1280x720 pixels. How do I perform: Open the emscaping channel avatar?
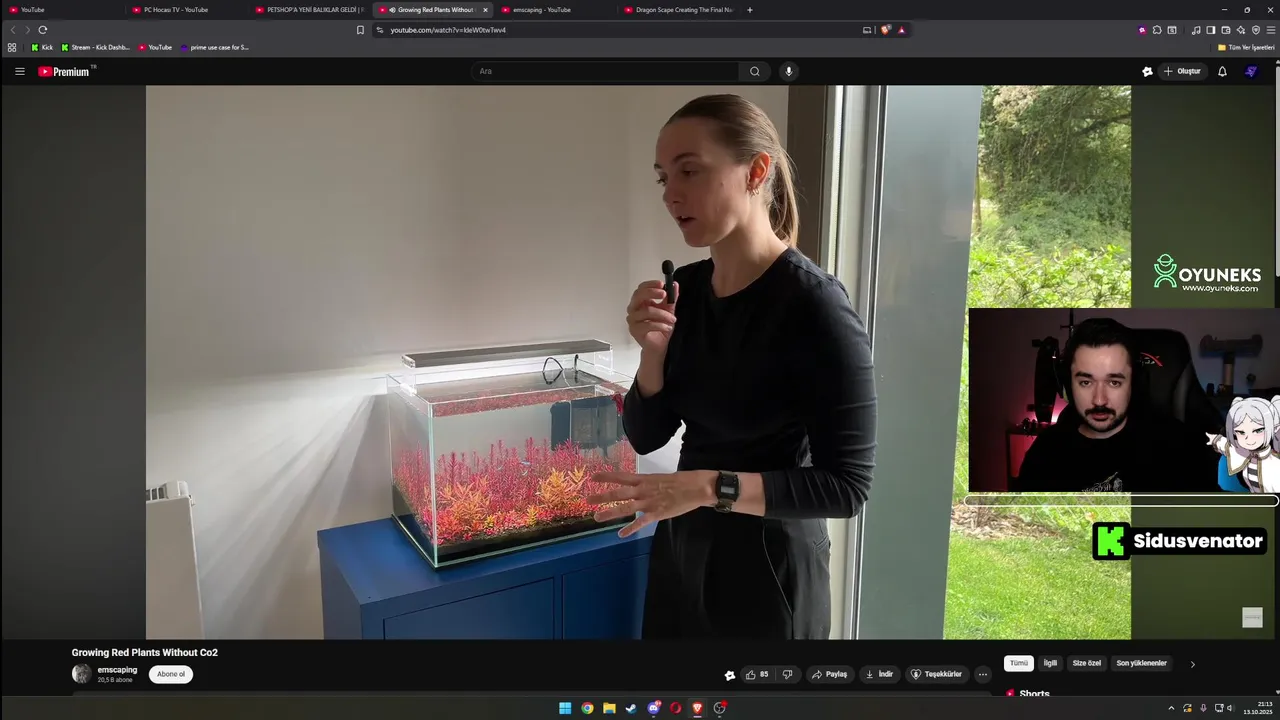[x=81, y=674]
